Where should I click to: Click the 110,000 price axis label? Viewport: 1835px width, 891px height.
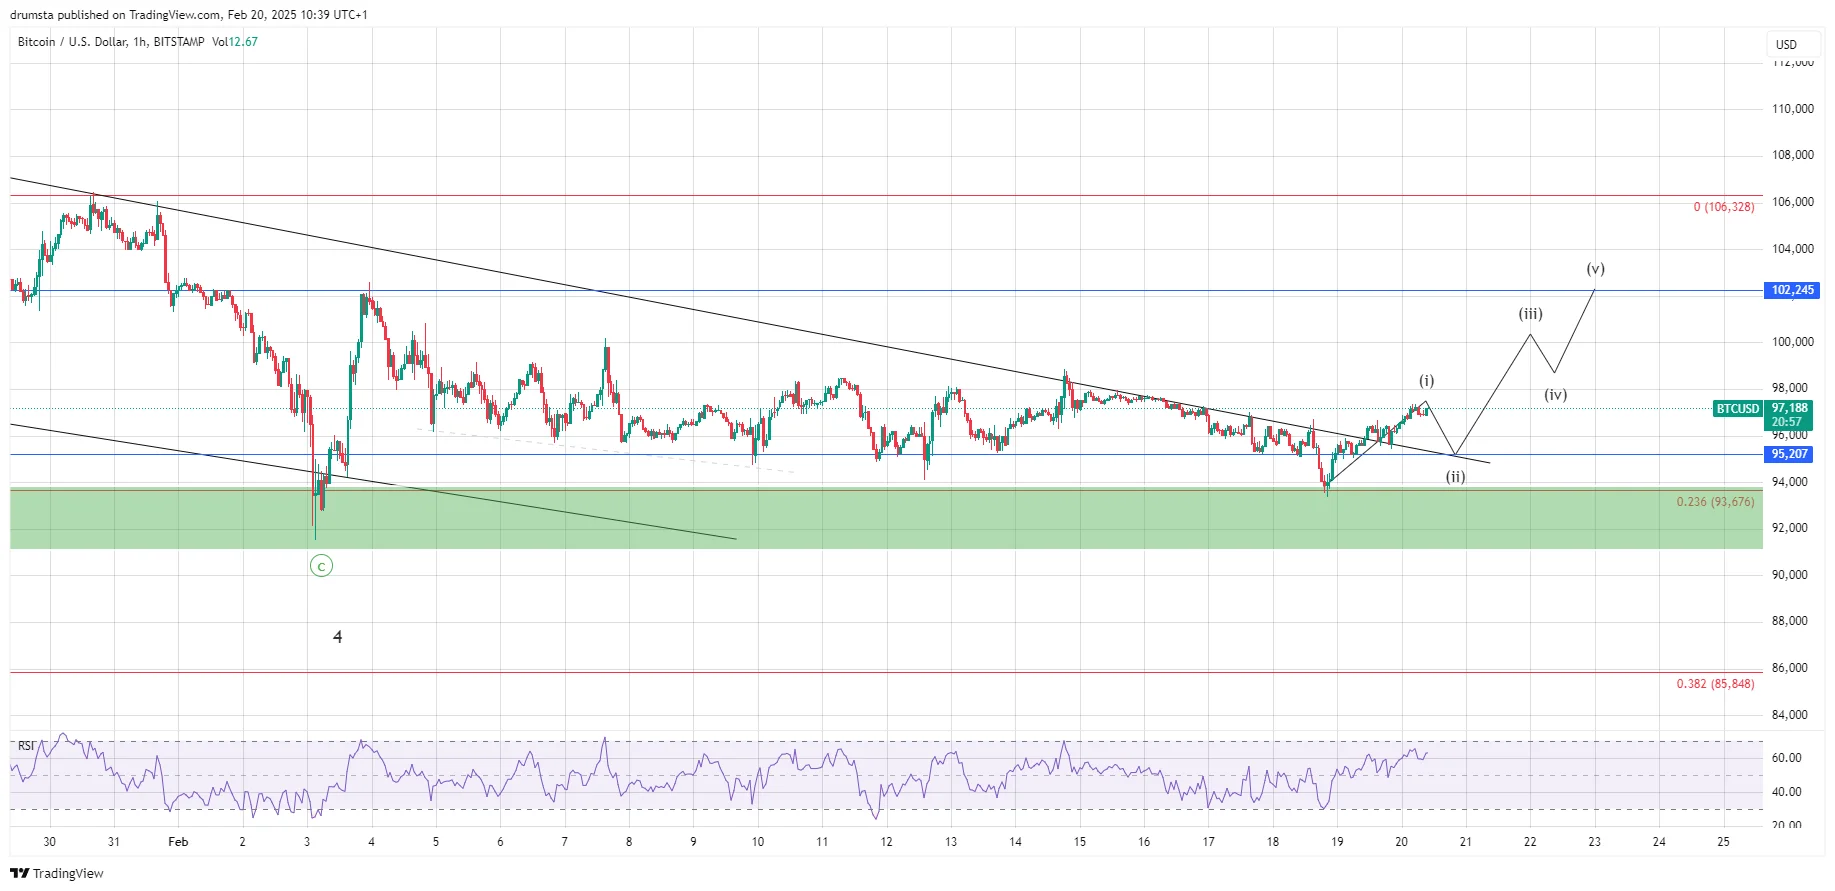tap(1792, 109)
